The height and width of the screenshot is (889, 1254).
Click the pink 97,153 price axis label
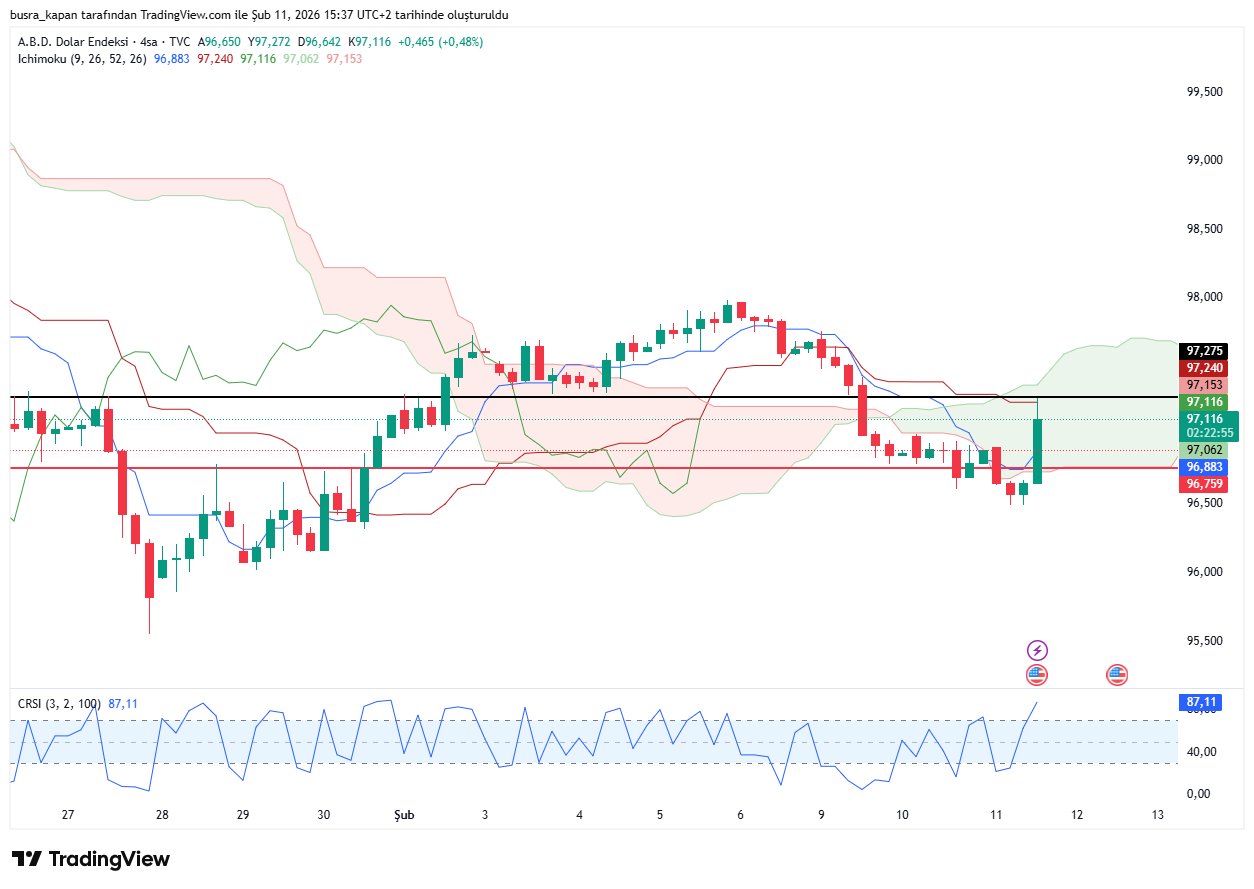coord(1204,385)
